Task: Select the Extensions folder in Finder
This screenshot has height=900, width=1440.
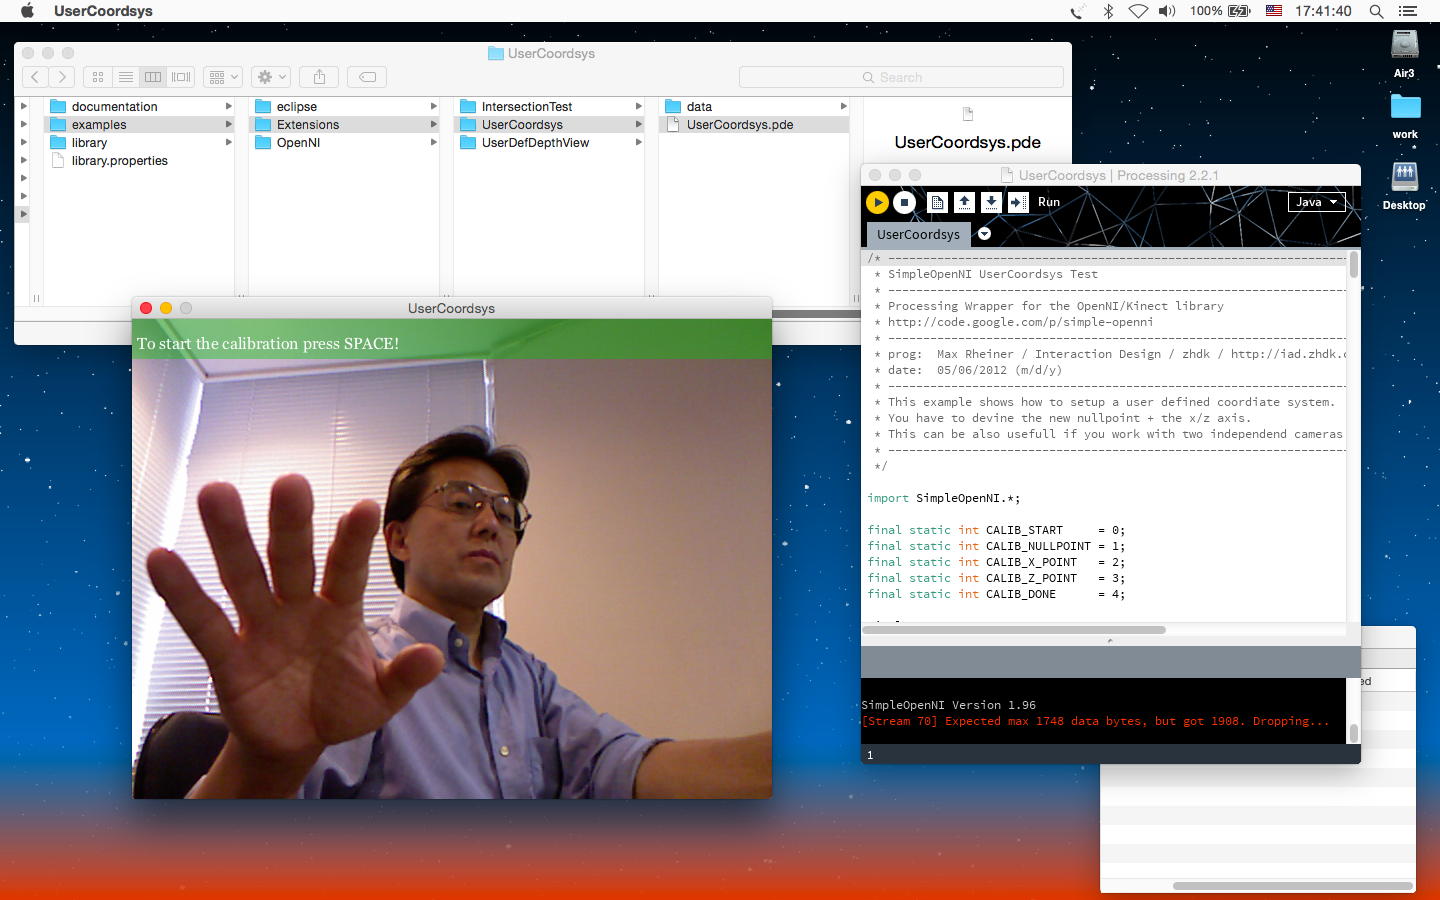Action: 344,125
